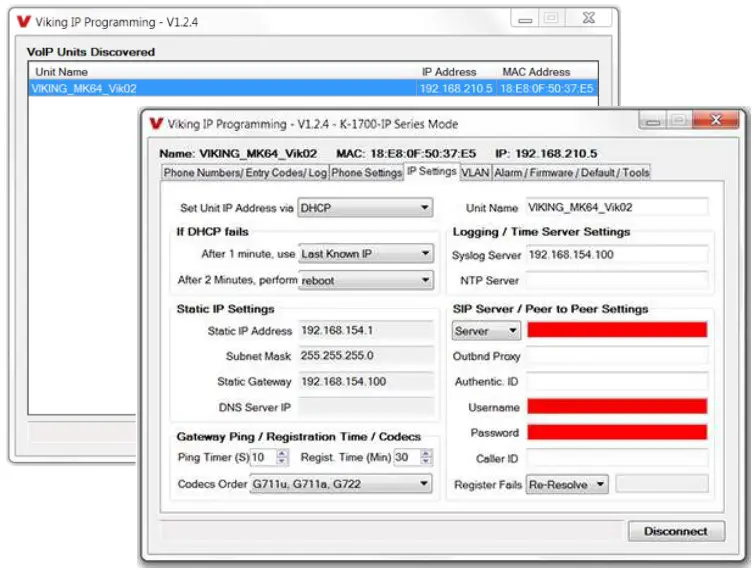The width and height of the screenshot is (754, 570).
Task: Click the IP Address column header
Action: click(449, 72)
